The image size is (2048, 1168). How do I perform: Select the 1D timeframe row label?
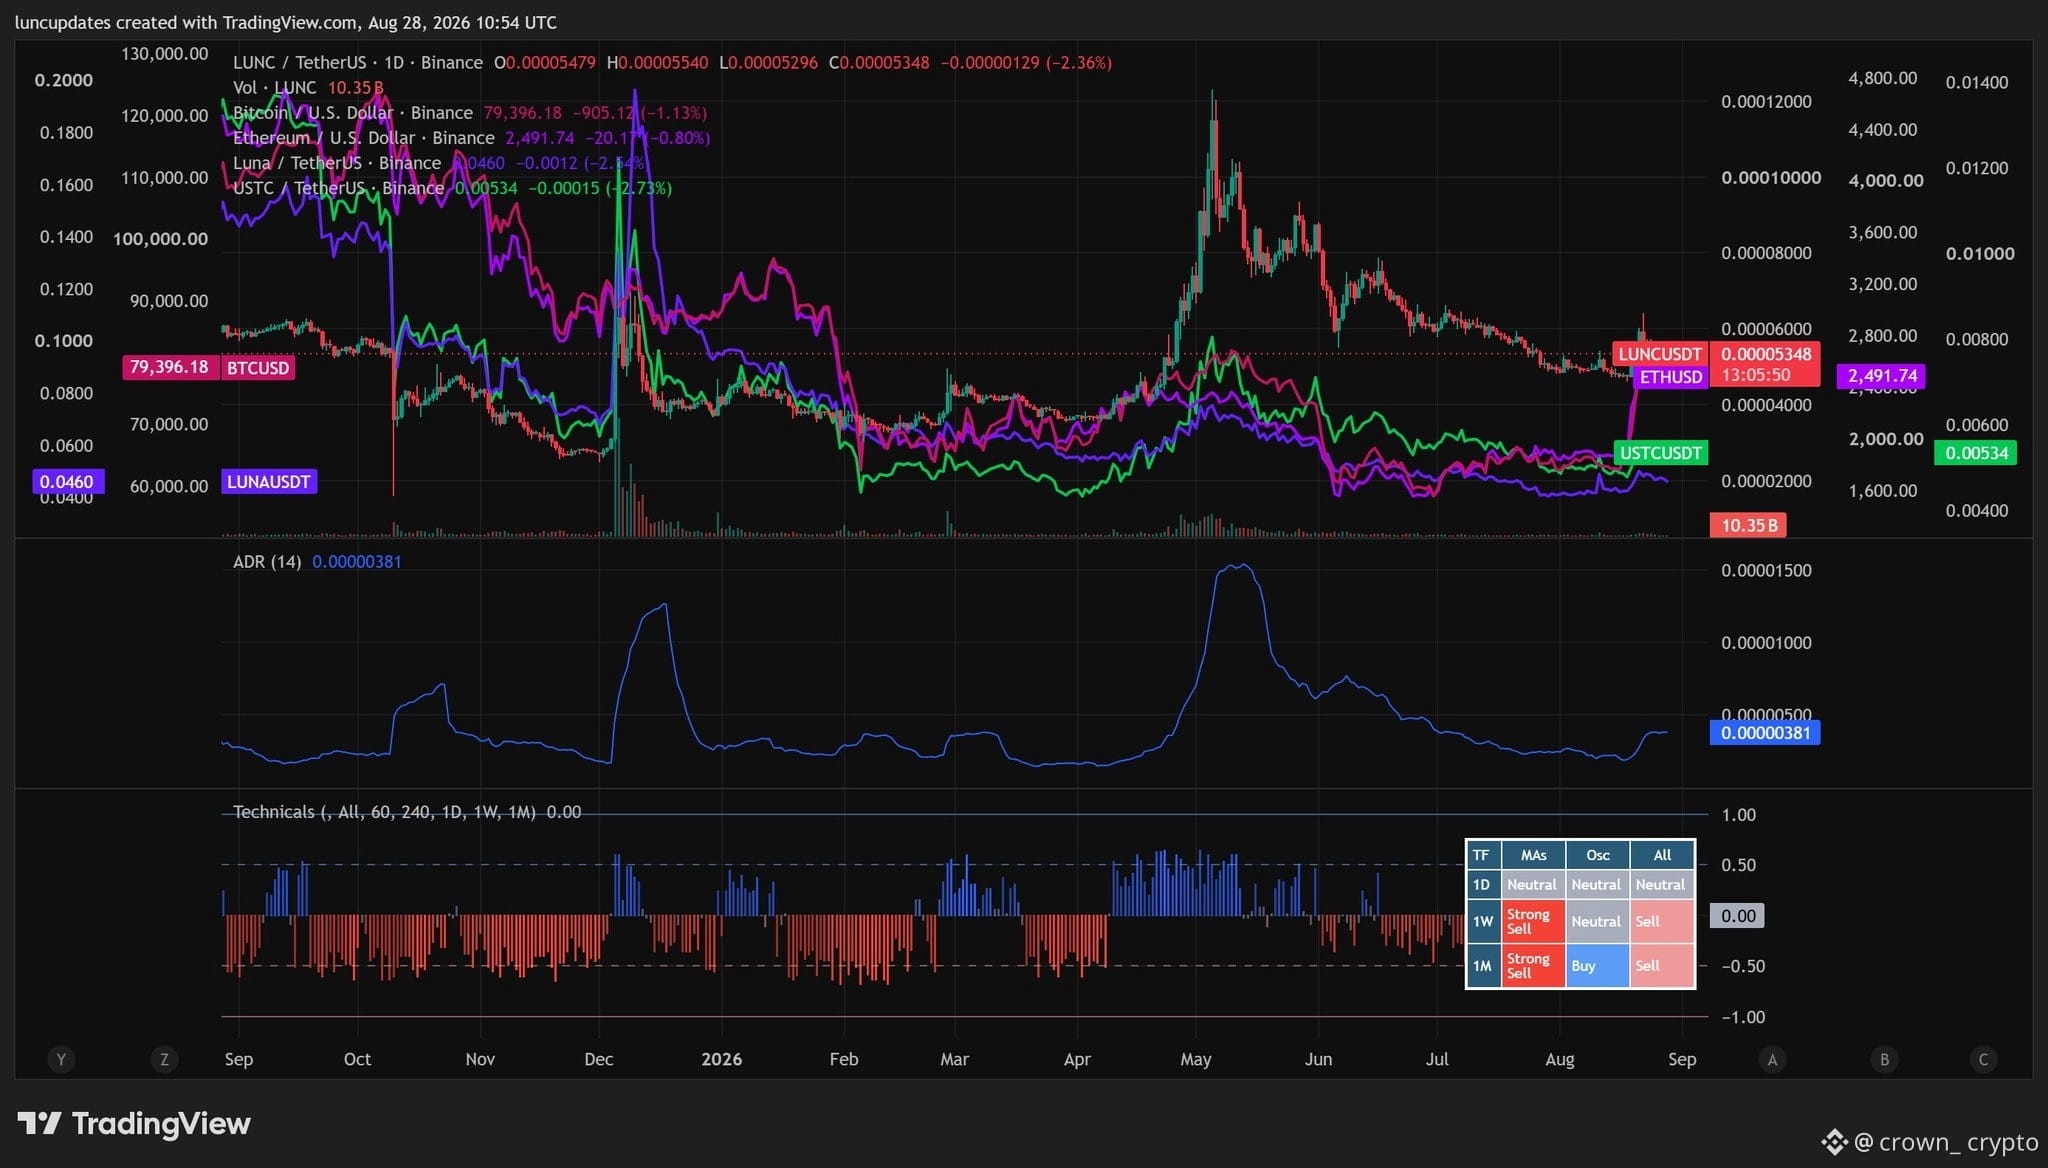click(1482, 885)
